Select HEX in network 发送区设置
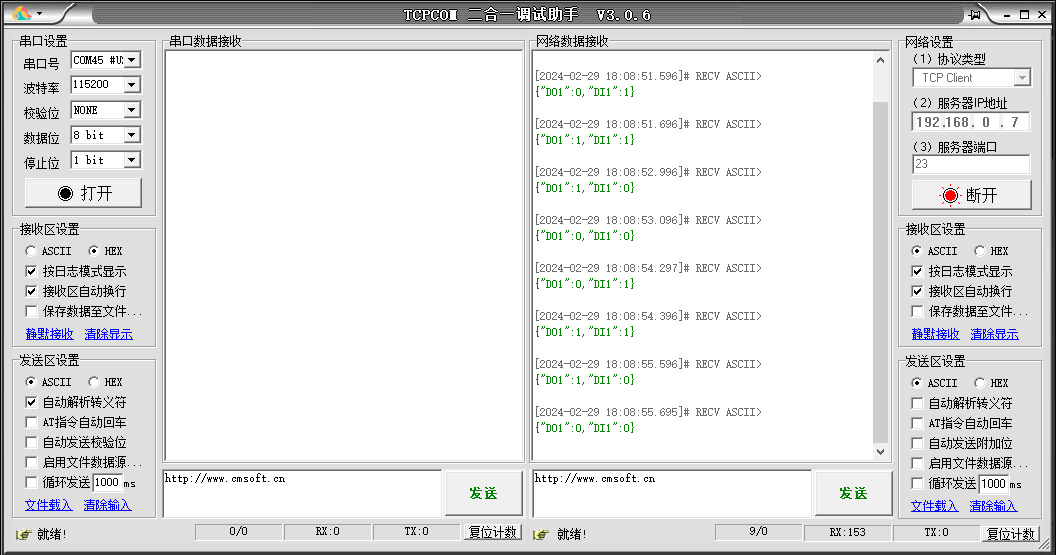This screenshot has width=1056, height=555. coord(980,383)
